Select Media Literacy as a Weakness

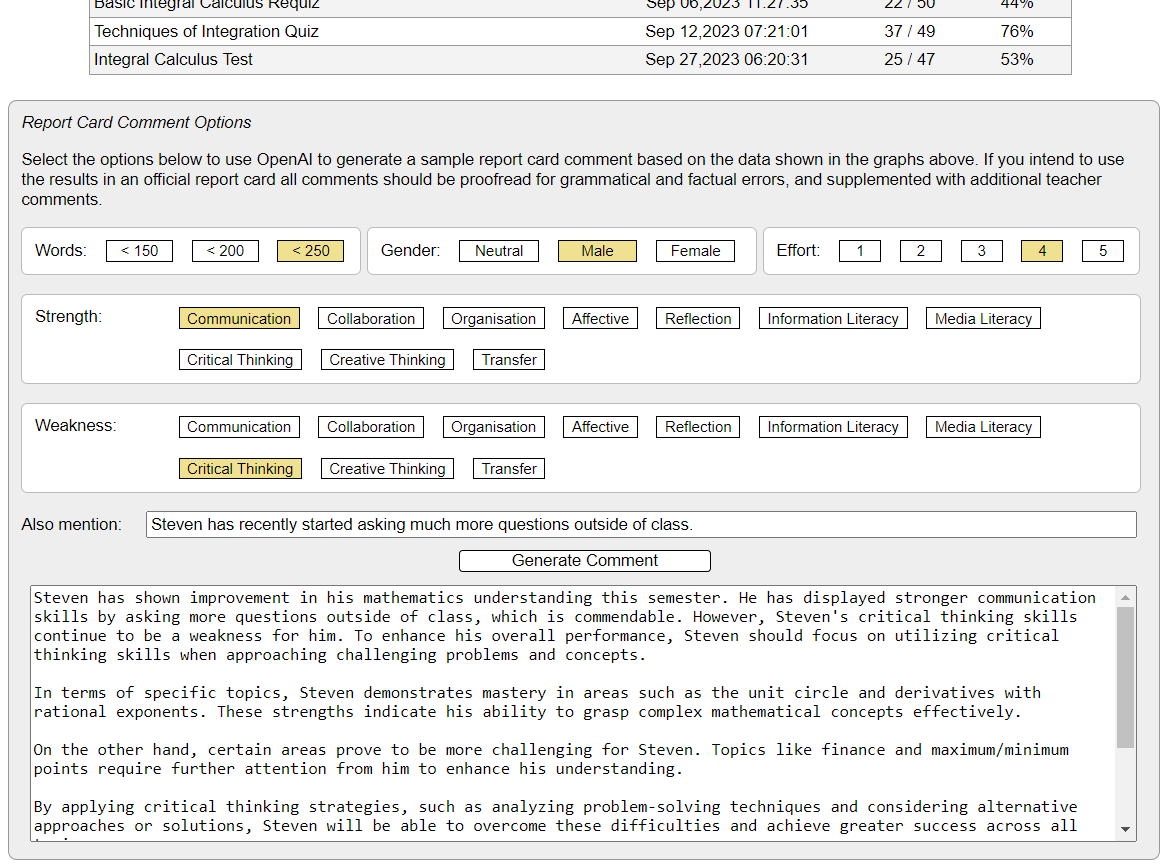click(x=983, y=427)
